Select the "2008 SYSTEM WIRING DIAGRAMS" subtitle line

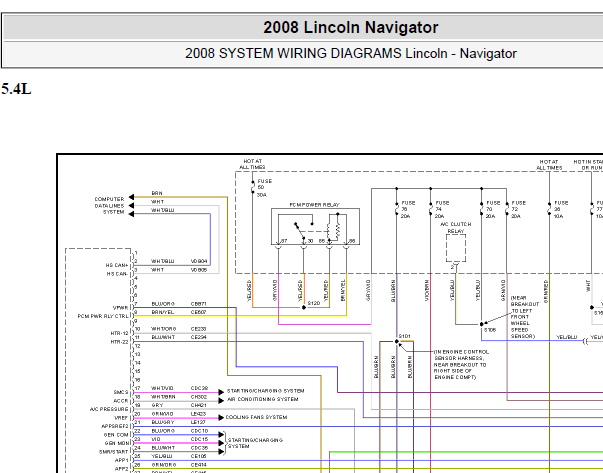pos(351,53)
